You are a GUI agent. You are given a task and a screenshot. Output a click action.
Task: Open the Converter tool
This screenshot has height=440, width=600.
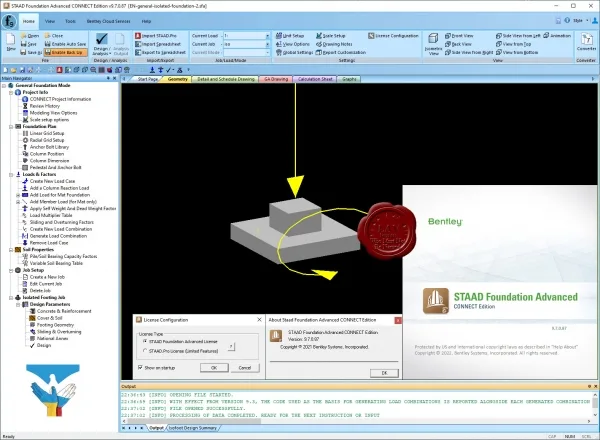click(586, 42)
